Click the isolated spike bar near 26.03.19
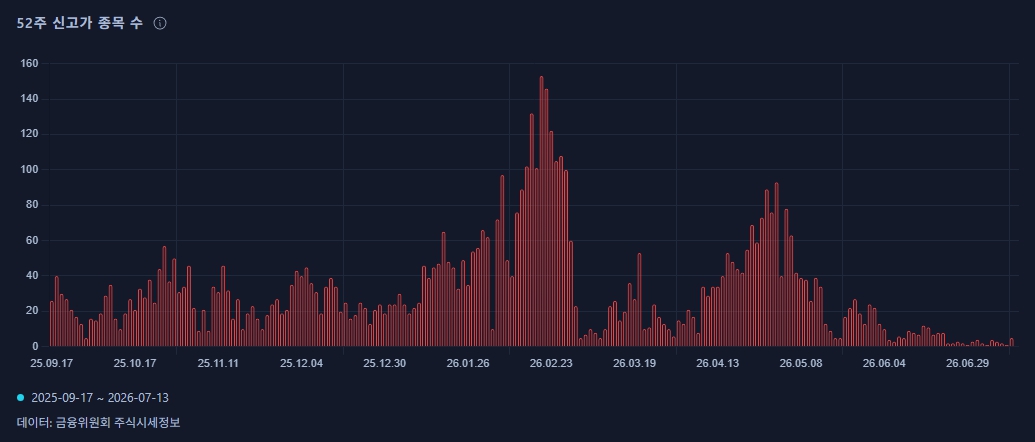1035x442 pixels. point(639,300)
